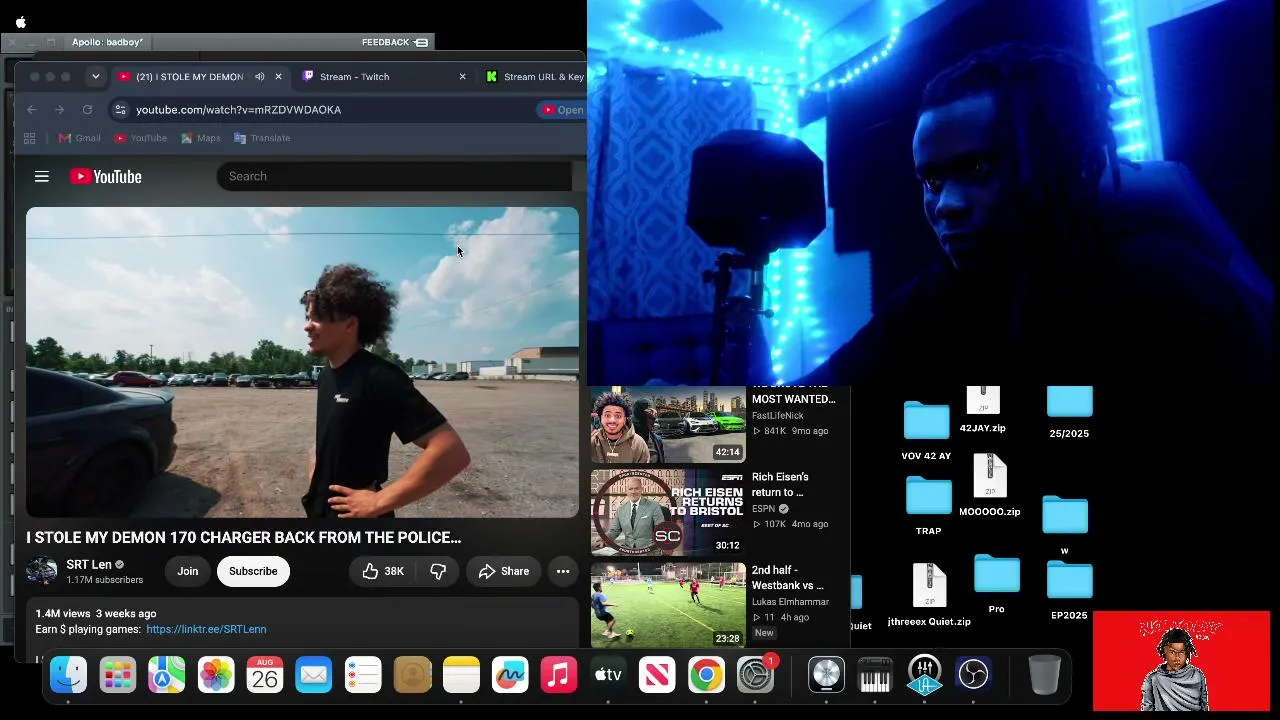Mute the YouTube tab audio

(260, 77)
